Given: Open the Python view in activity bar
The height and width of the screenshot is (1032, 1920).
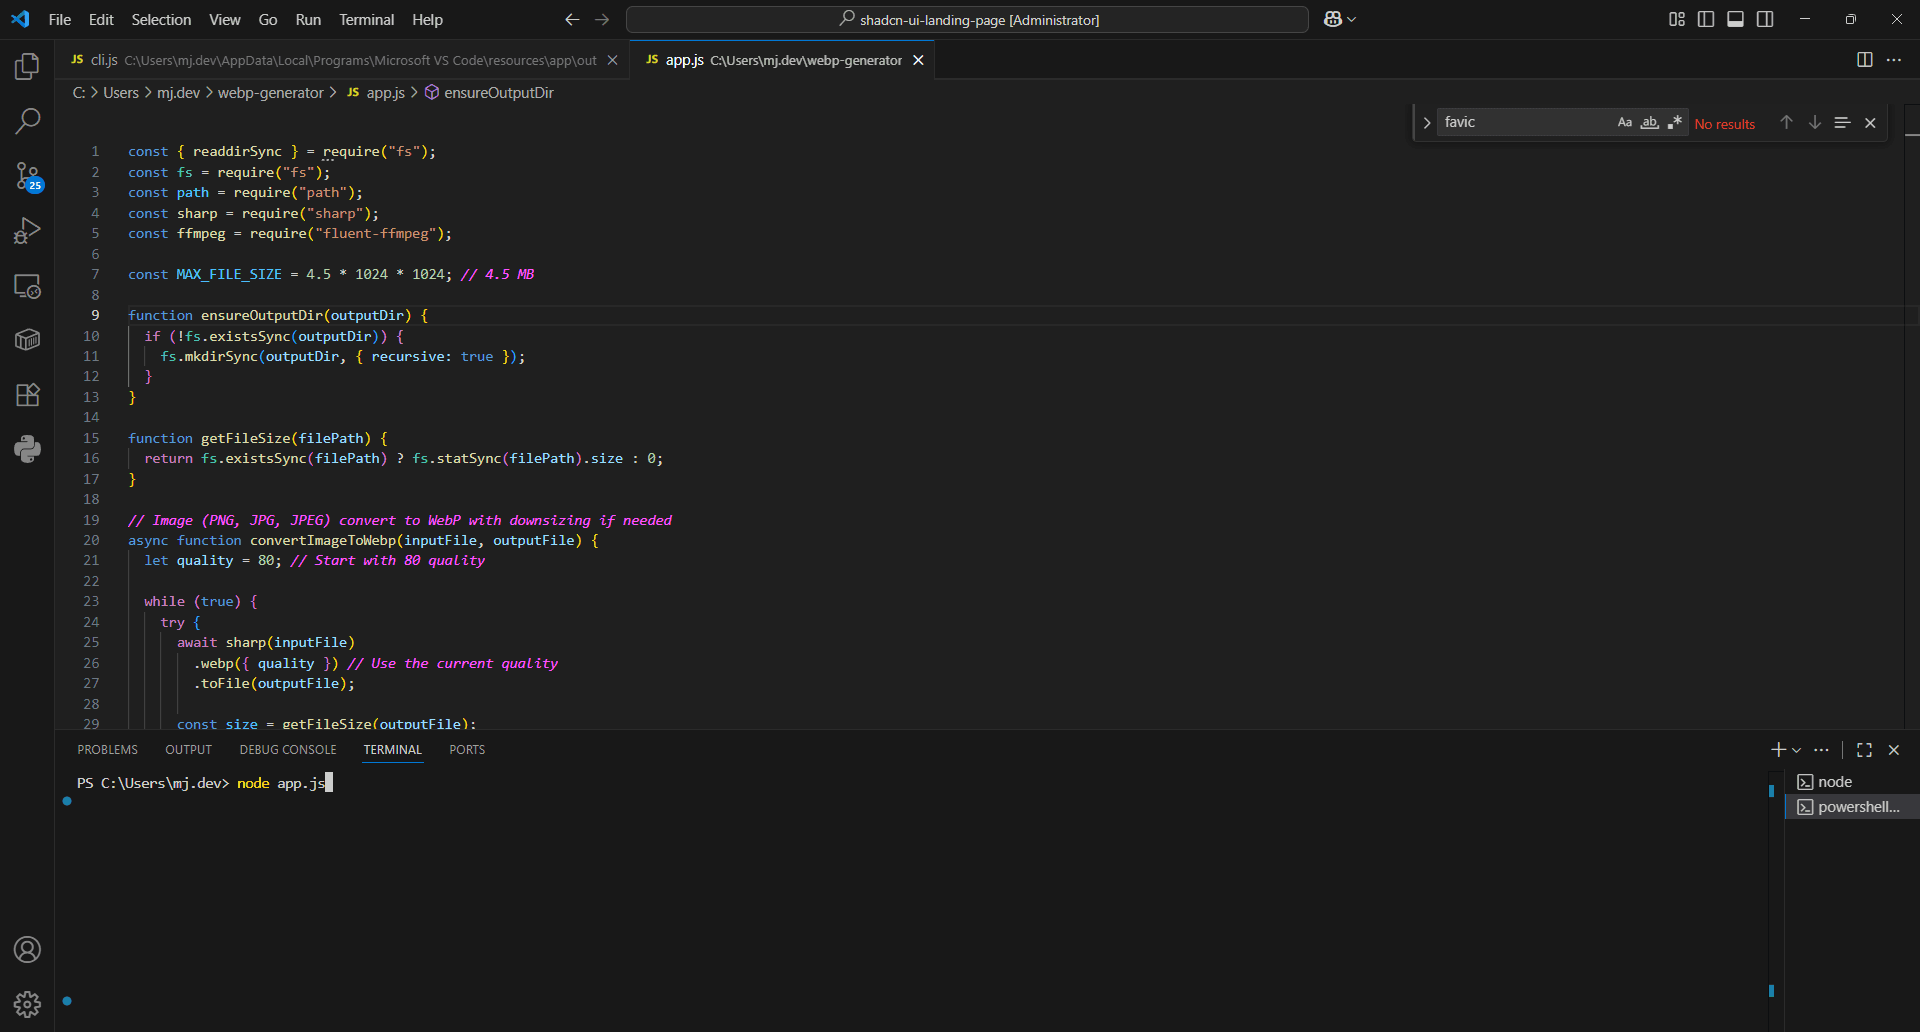Looking at the screenshot, I should (x=27, y=449).
